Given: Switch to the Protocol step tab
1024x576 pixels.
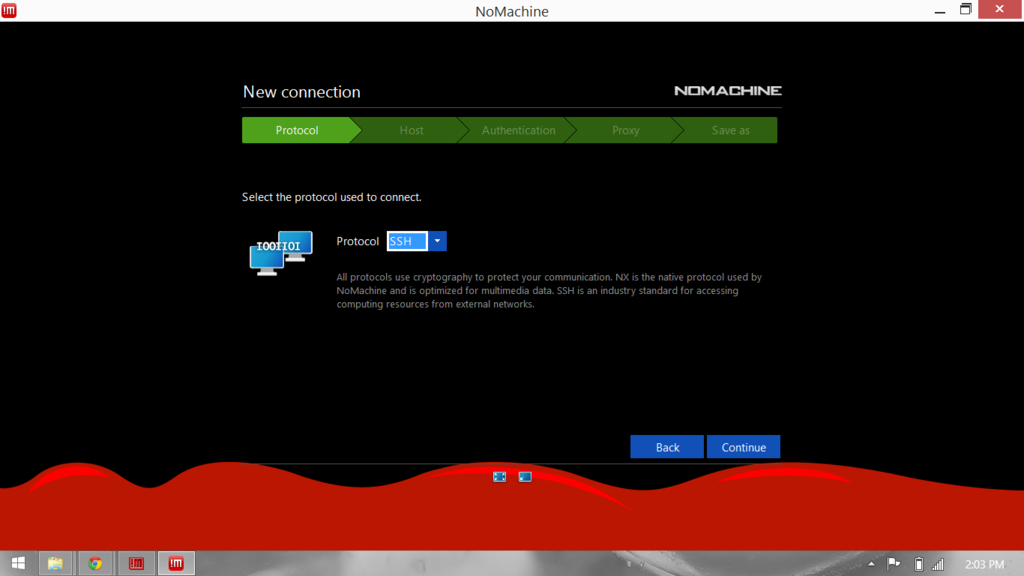Looking at the screenshot, I should pos(297,130).
